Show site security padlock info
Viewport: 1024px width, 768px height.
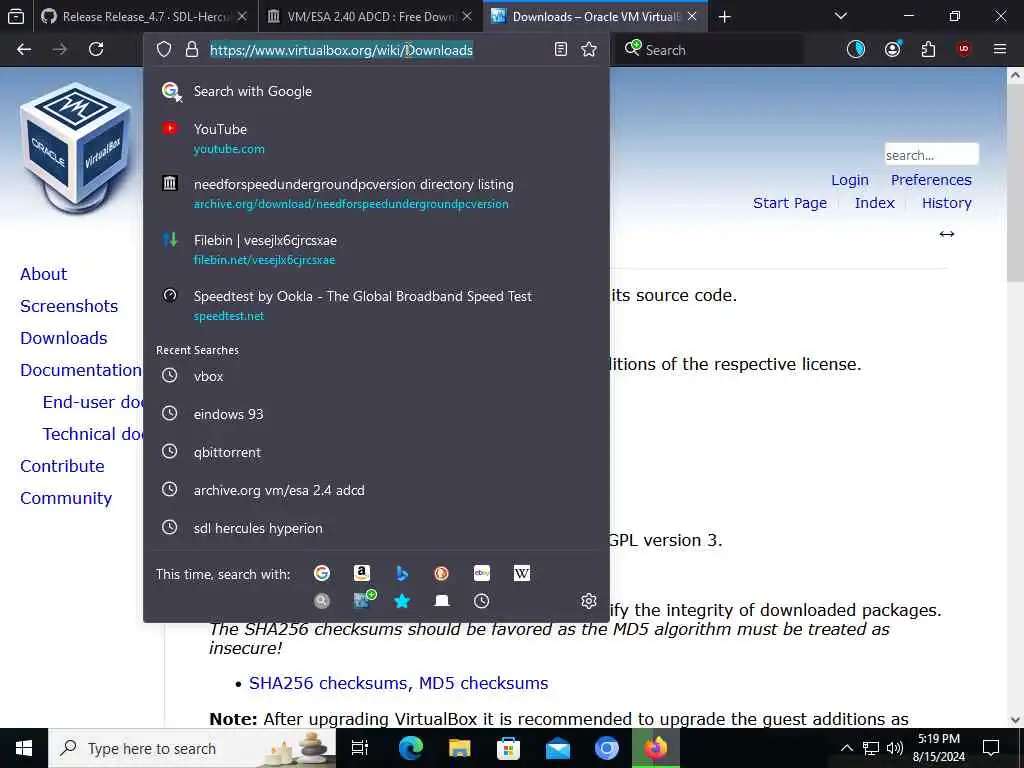(x=191, y=50)
